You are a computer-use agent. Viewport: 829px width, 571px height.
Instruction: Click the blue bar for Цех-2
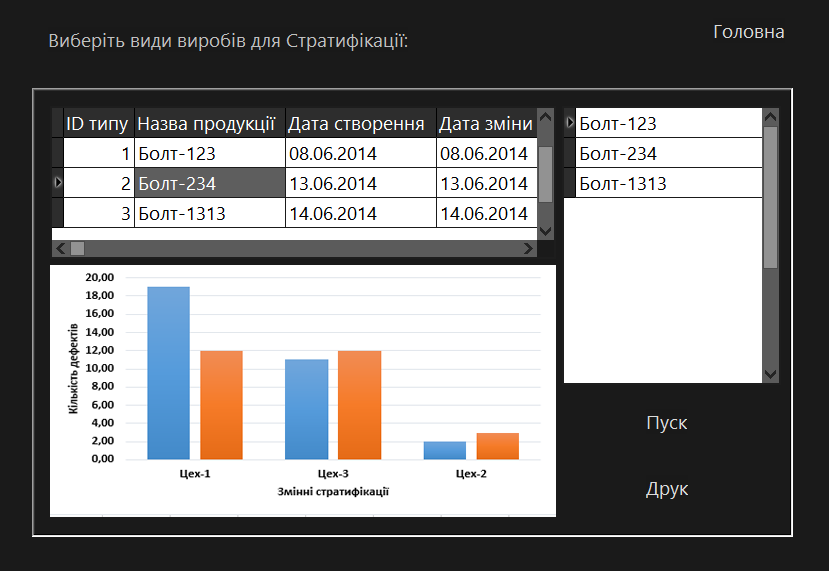tap(445, 450)
